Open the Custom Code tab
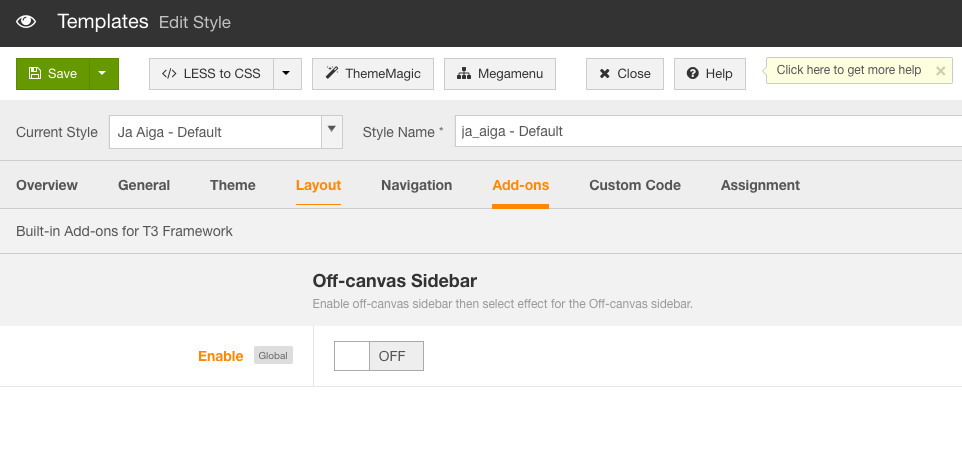Image resolution: width=962 pixels, height=454 pixels. click(x=635, y=185)
